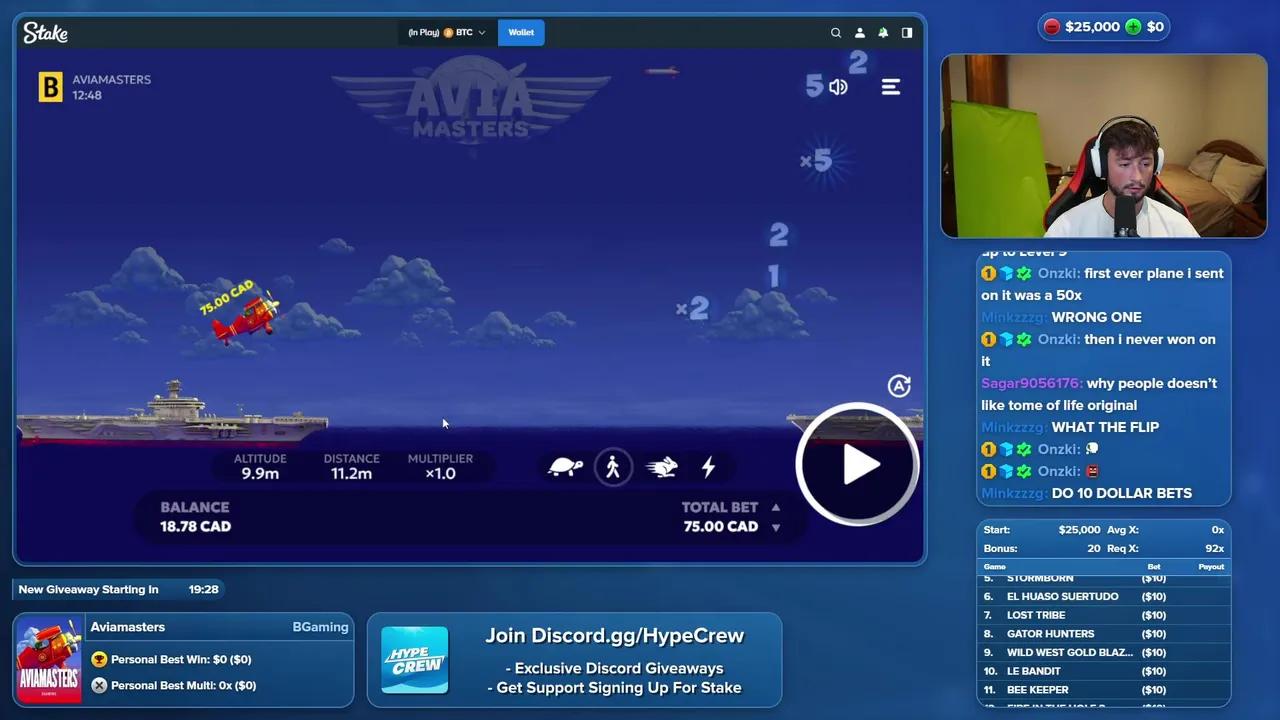This screenshot has height=720, width=1280.
Task: Open the search magnifier icon
Action: tap(836, 33)
